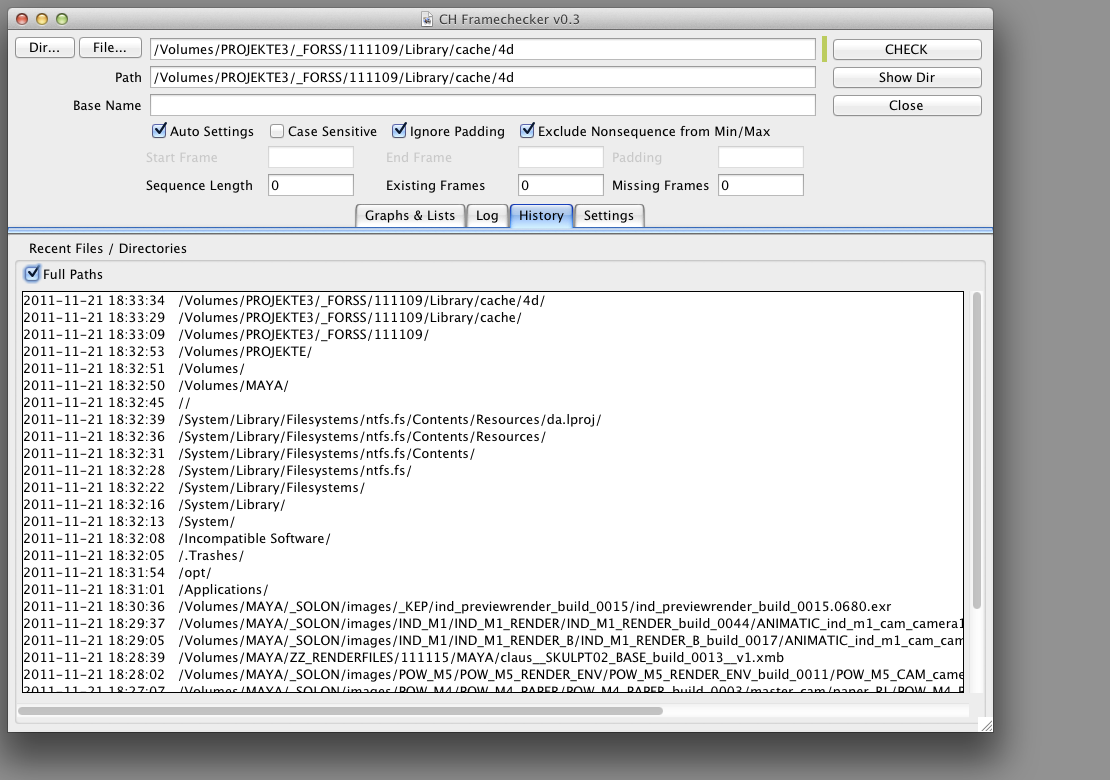Select history entry /Volumes/ at 18:32:51
The width and height of the screenshot is (1110, 780).
point(493,369)
